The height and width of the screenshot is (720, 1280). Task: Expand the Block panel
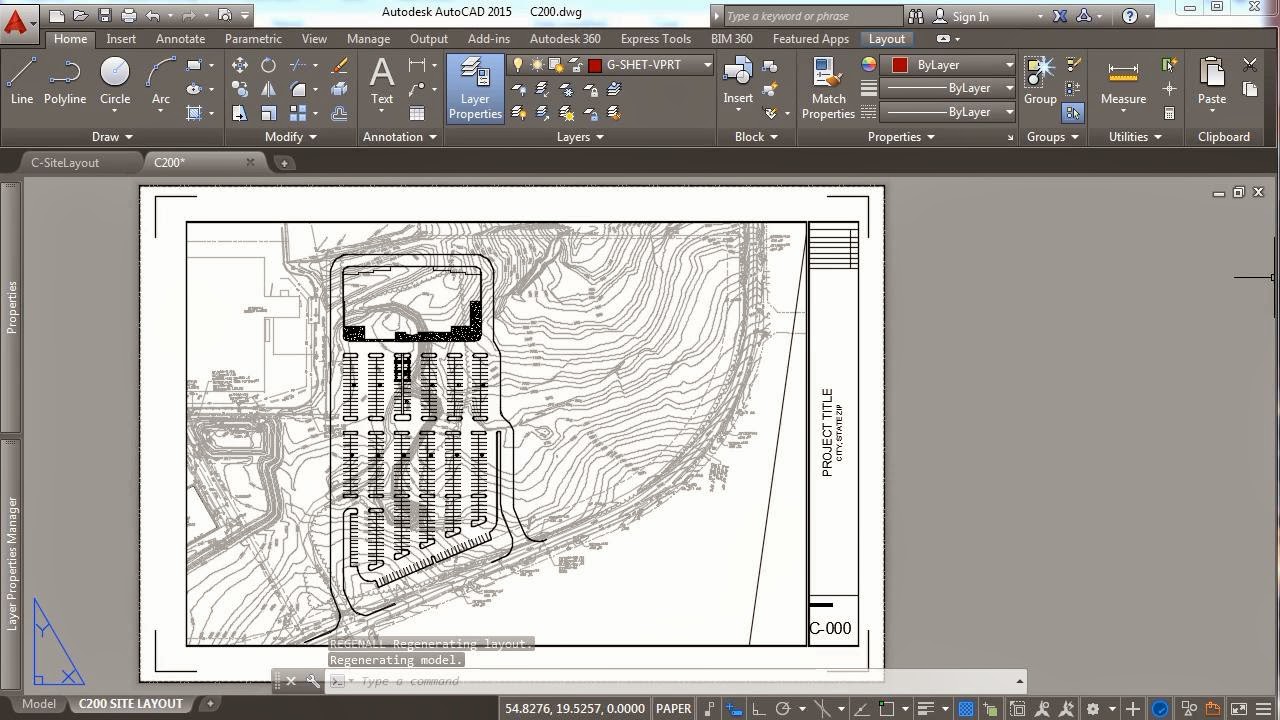coord(755,137)
